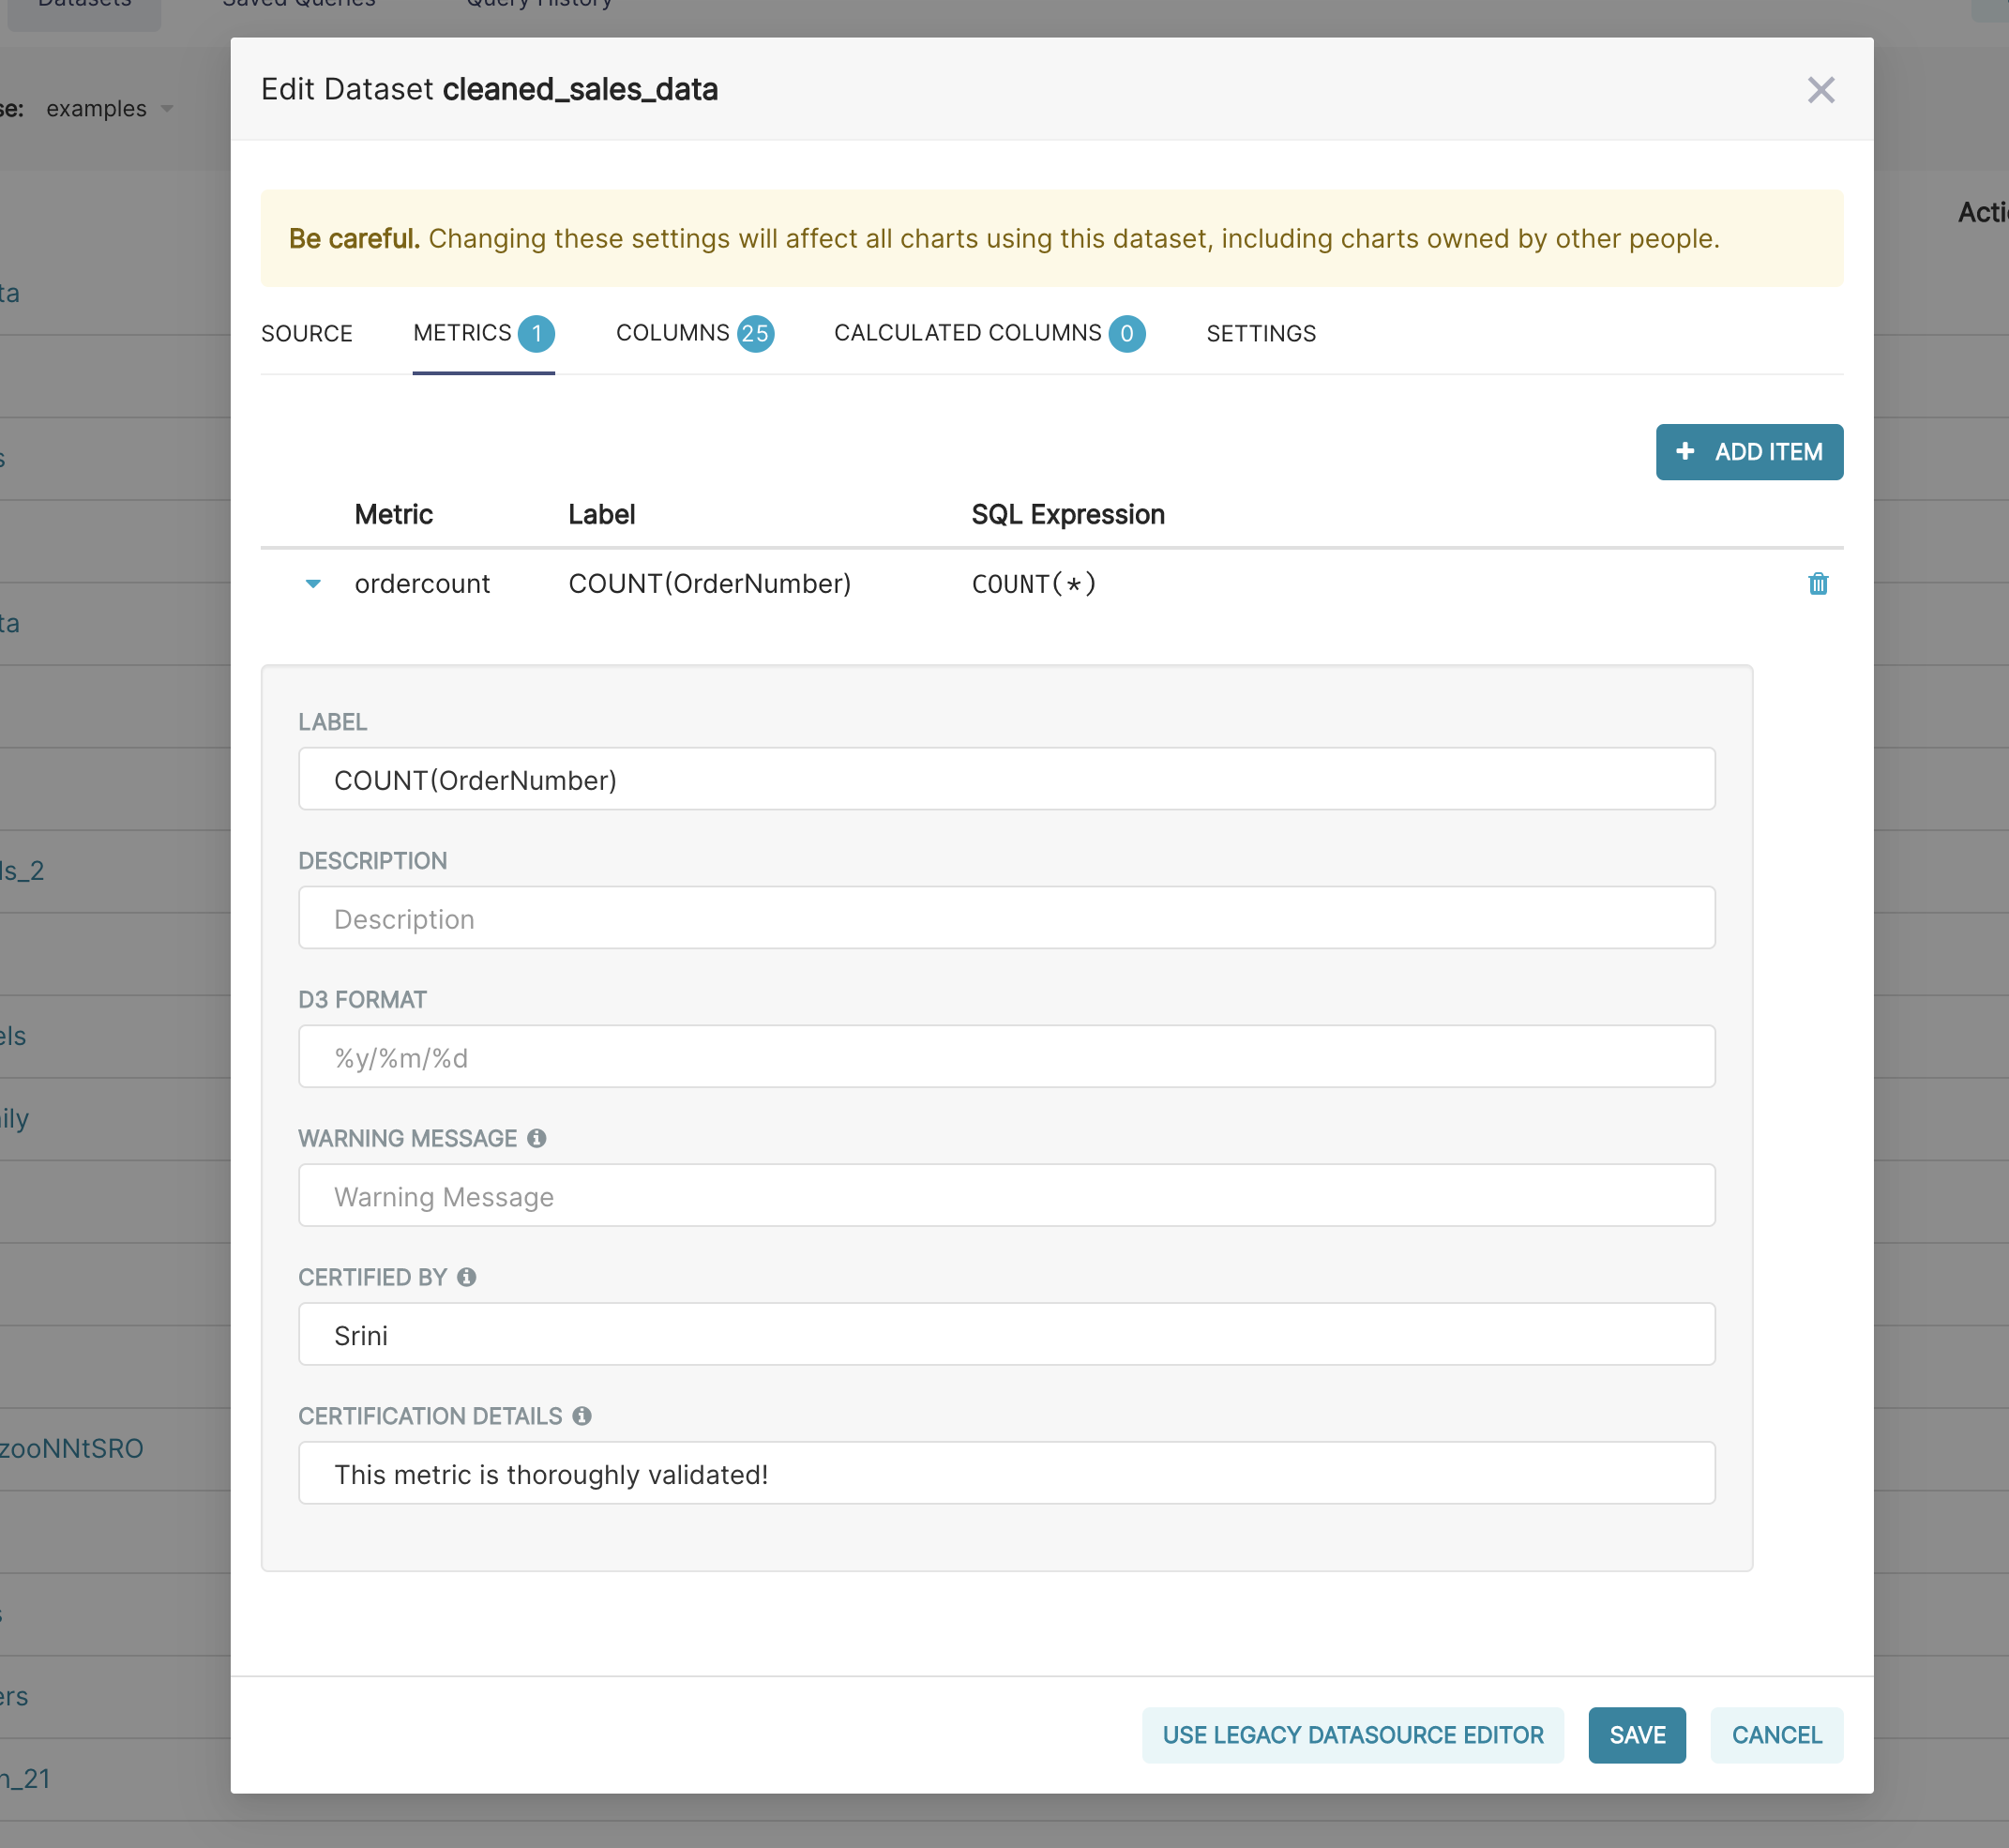Switch to the SOURCE tab

[x=306, y=333]
